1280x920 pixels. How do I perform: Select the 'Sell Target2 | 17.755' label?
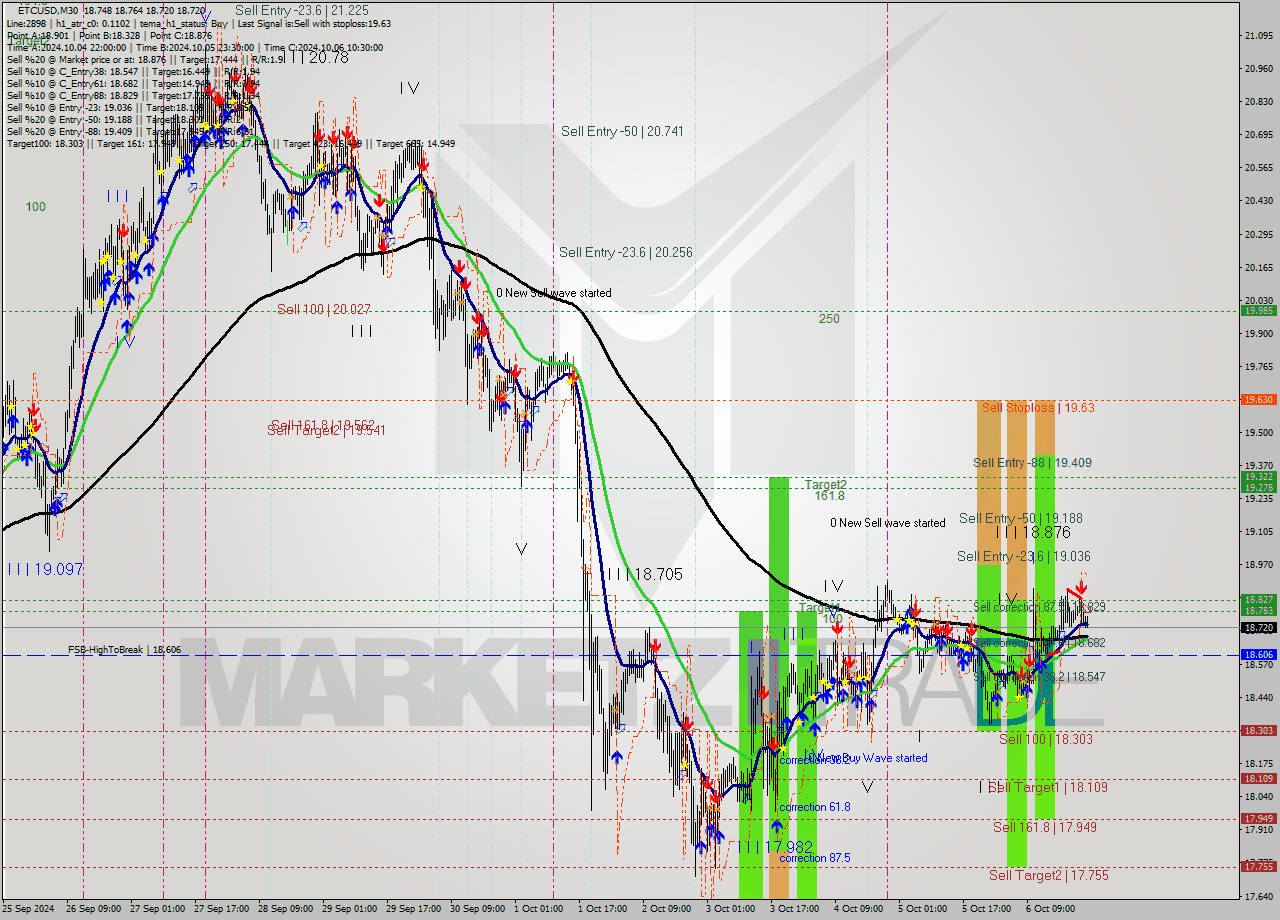click(x=1049, y=875)
